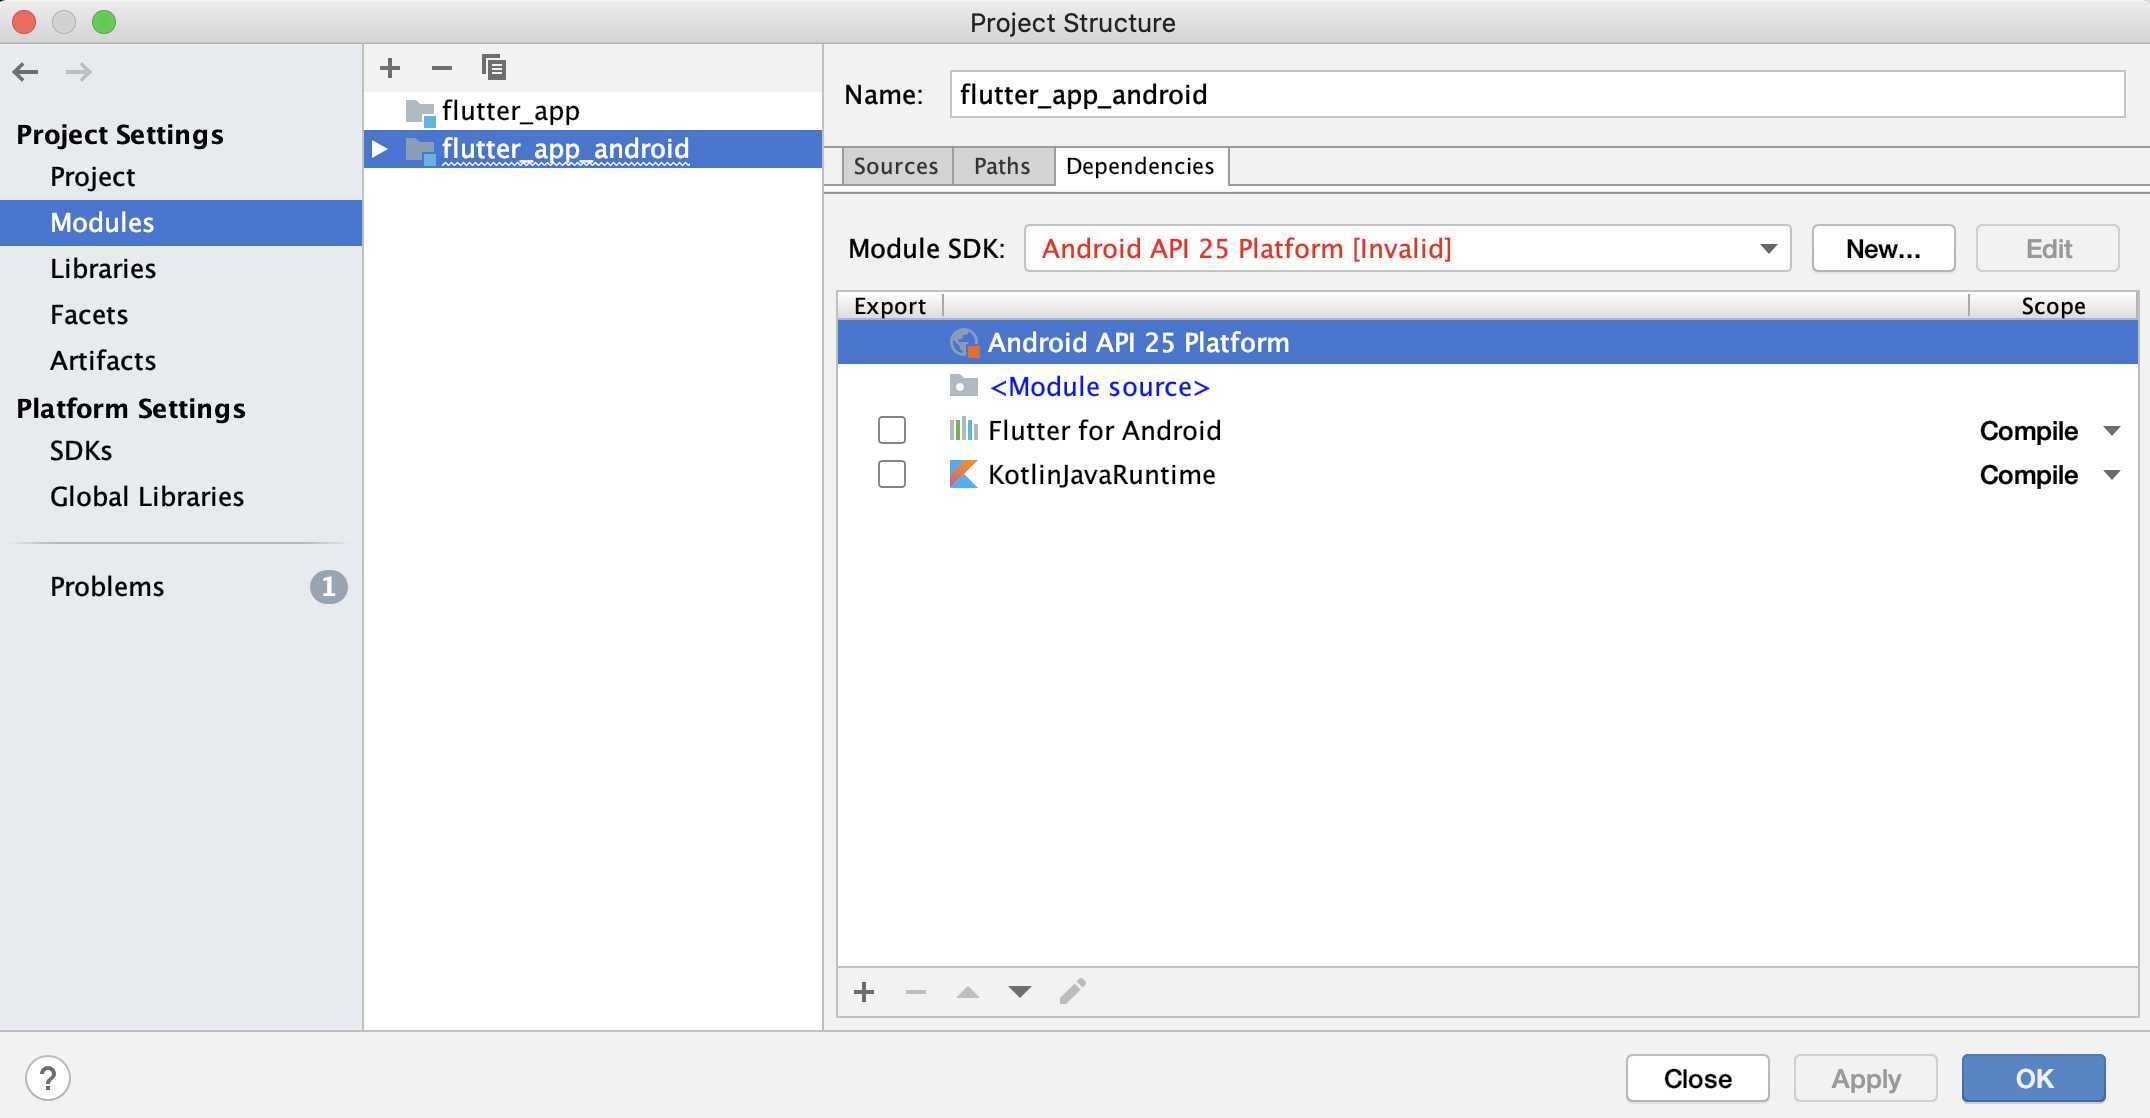Image resolution: width=2150 pixels, height=1118 pixels.
Task: Select the Dependencies tab
Action: pyautogui.click(x=1140, y=166)
